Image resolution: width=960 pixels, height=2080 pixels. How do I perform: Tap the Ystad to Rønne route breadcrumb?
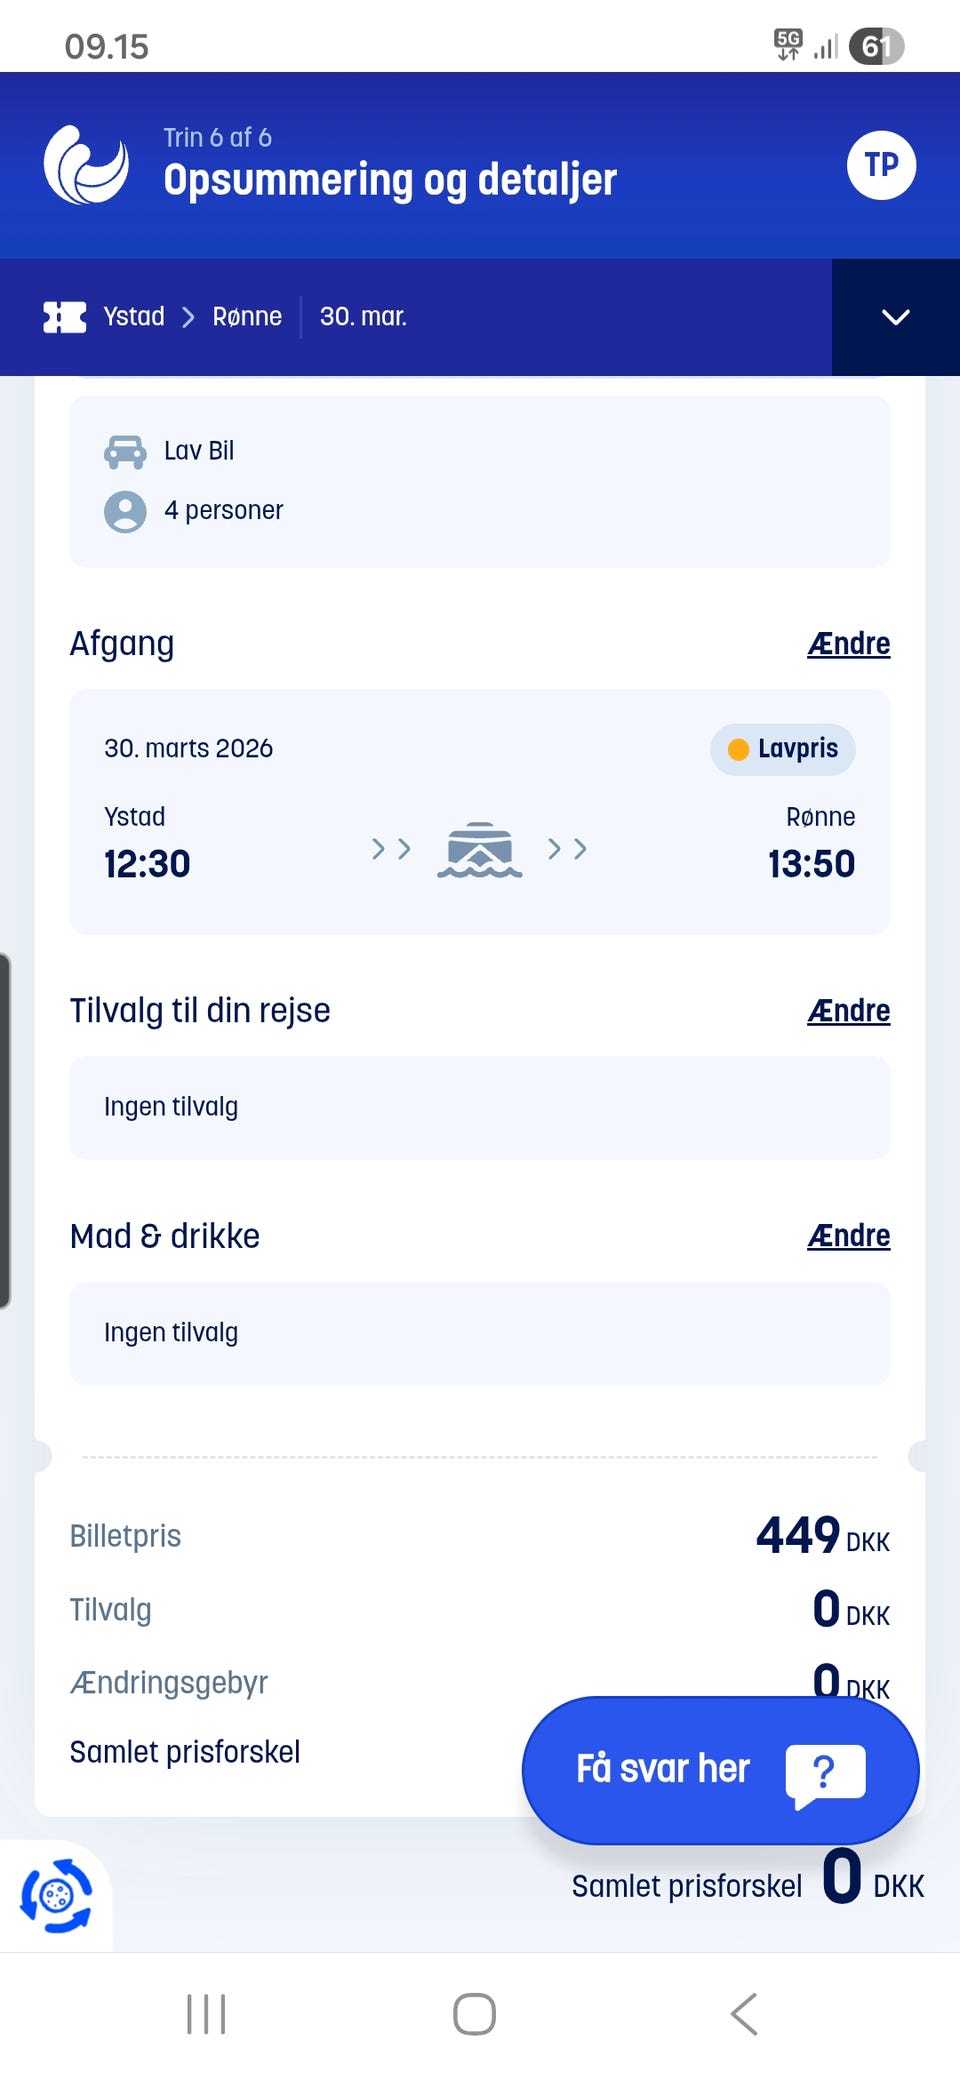point(193,317)
